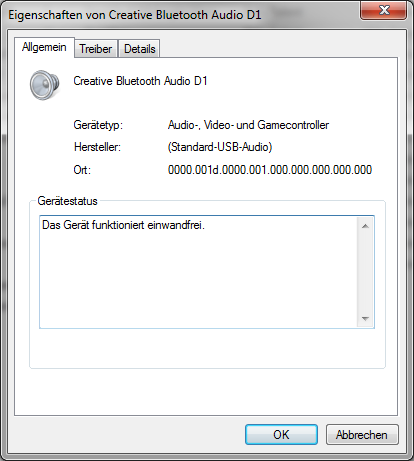Click the speaker device icon

tap(44, 85)
